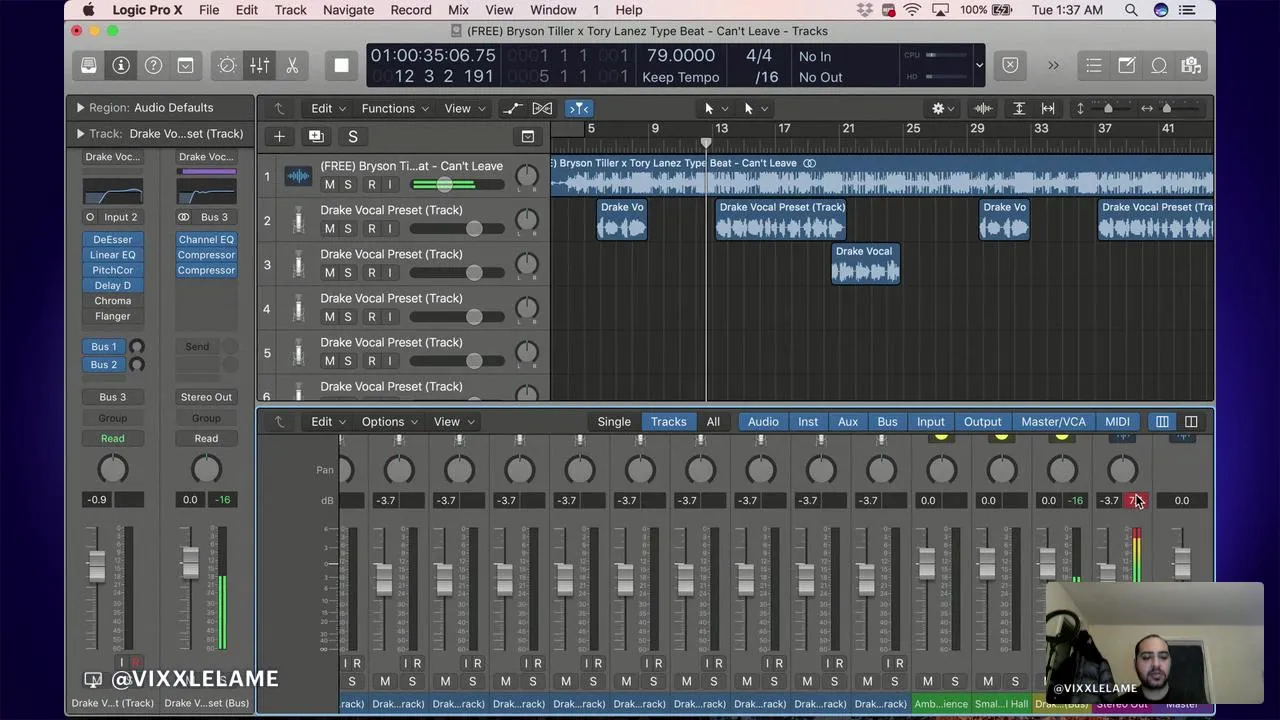The image size is (1280, 720).
Task: Switch mixer to Single view
Action: [x=614, y=421]
